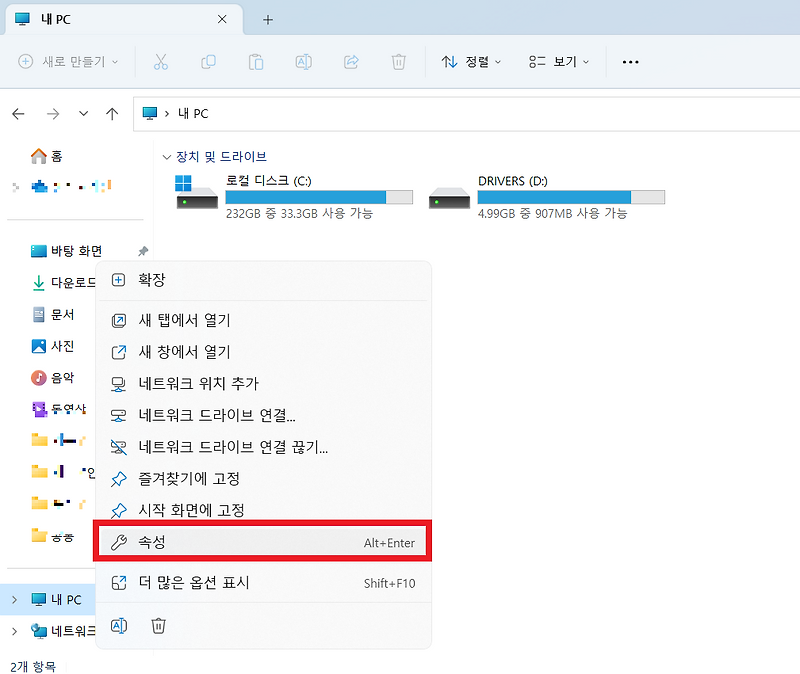
Task: Open the see-more options with the ... button
Action: coord(630,61)
